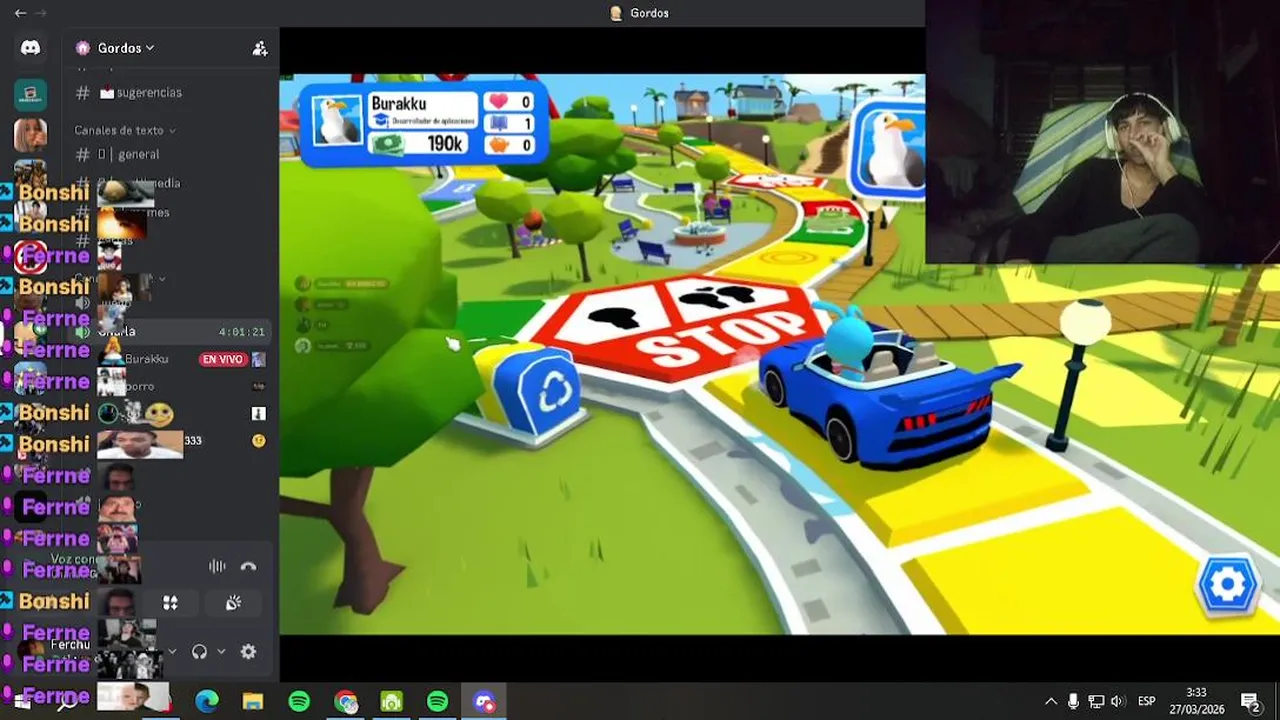Show hidden system tray icons
This screenshot has width=1280, height=720.
[x=1051, y=702]
